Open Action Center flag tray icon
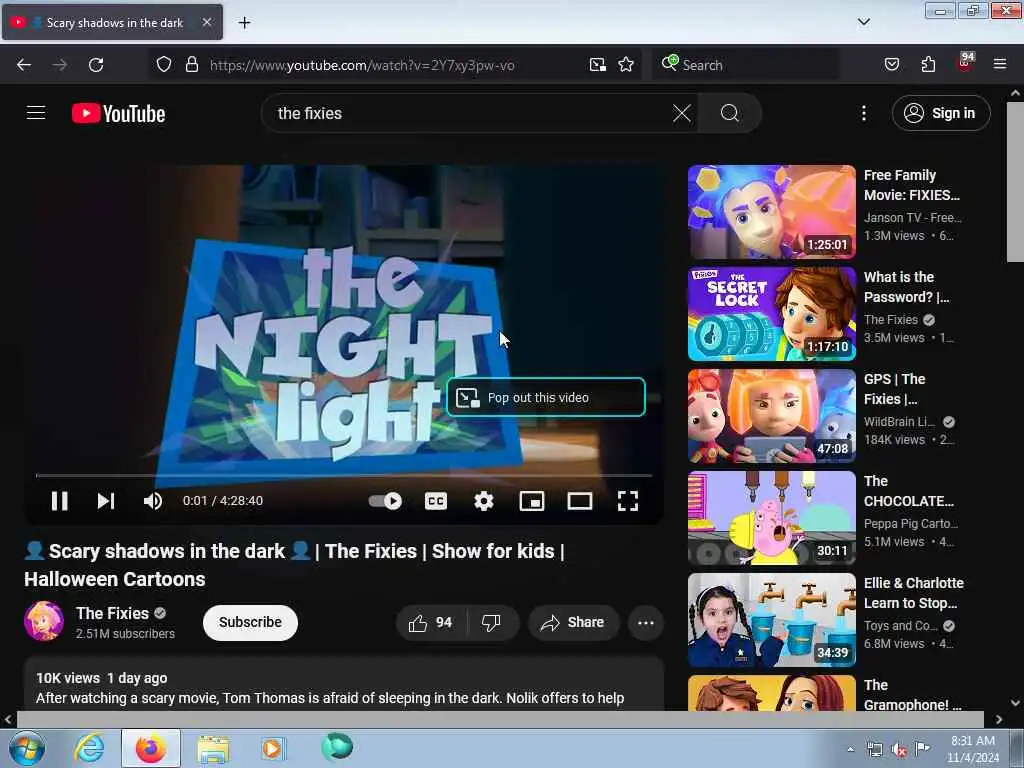The image size is (1024, 768). point(922,749)
